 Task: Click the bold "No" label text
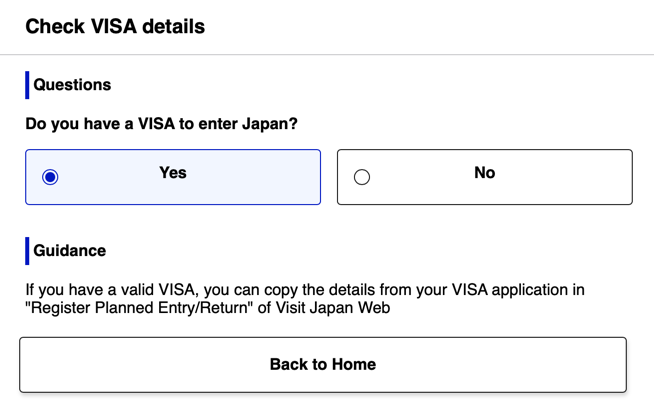[485, 173]
